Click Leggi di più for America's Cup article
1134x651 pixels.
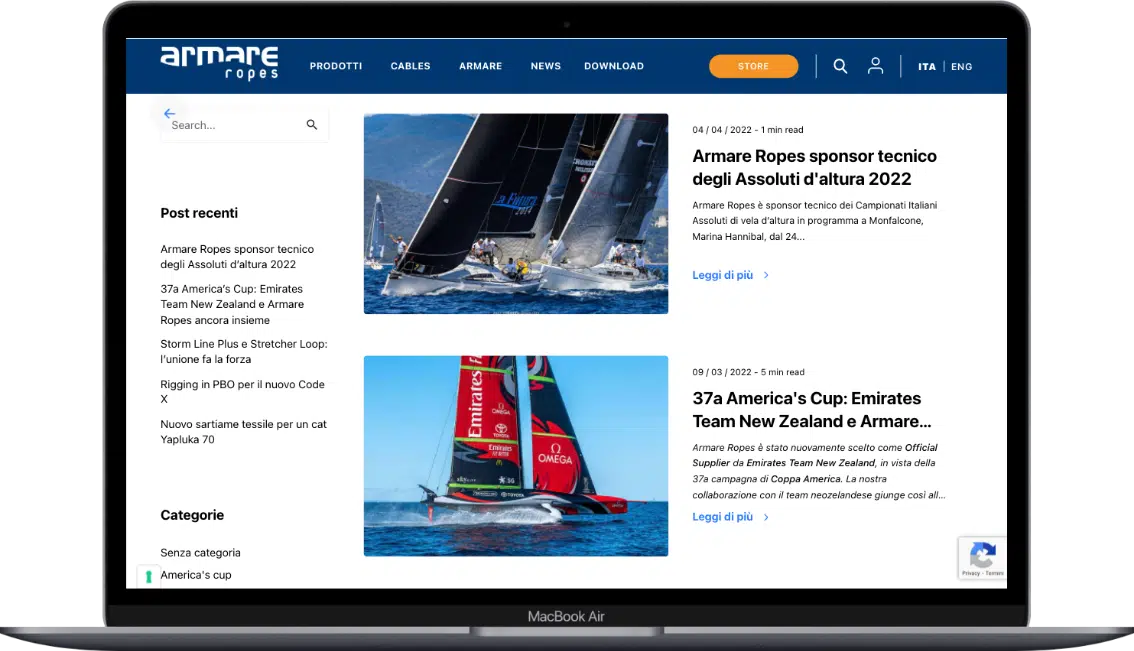(x=722, y=516)
